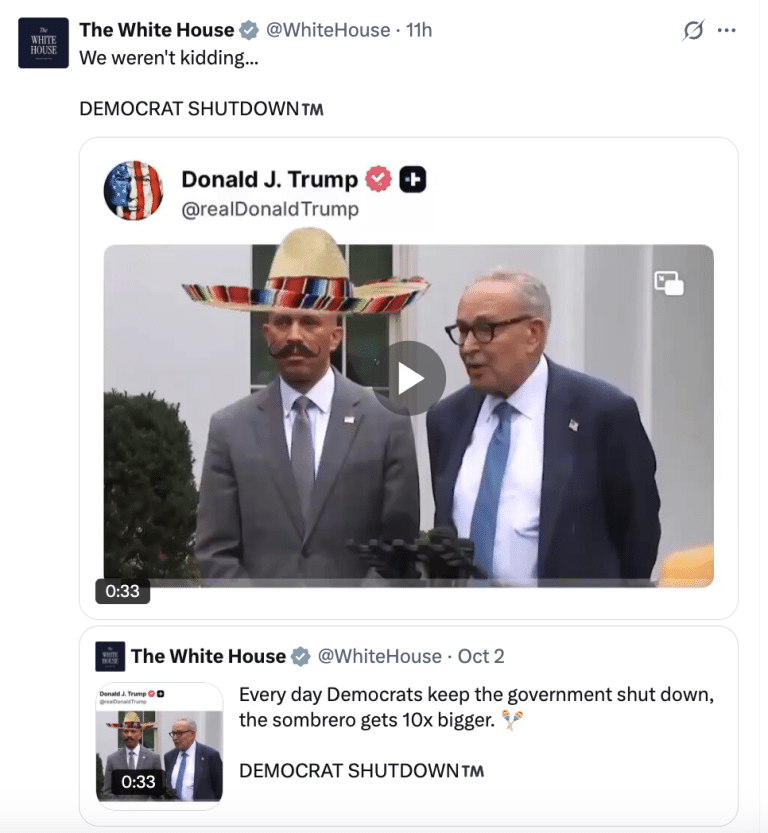Viewport: 768px width, 833px height.
Task: Click the black plus badge near Trump's name
Action: tap(413, 180)
